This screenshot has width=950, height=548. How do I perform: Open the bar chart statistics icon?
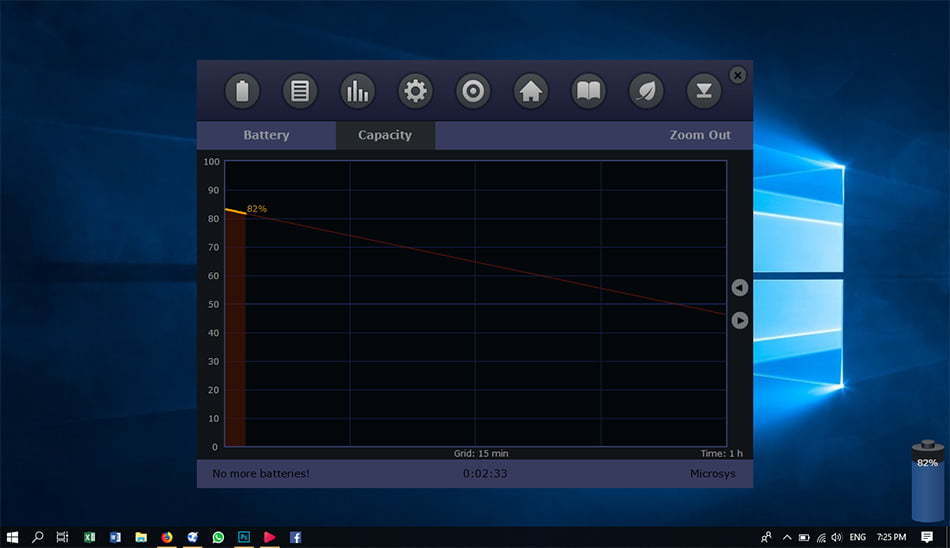coord(357,92)
